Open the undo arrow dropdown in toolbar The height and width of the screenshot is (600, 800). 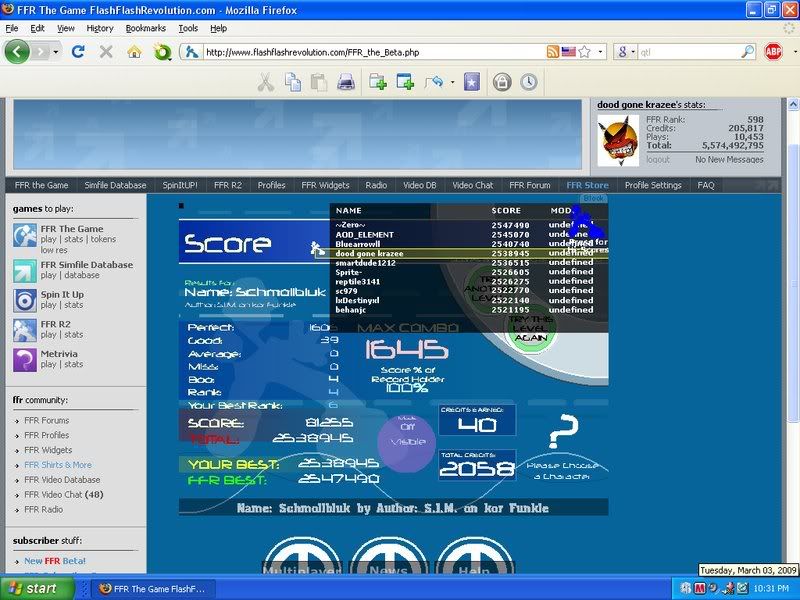(452, 83)
